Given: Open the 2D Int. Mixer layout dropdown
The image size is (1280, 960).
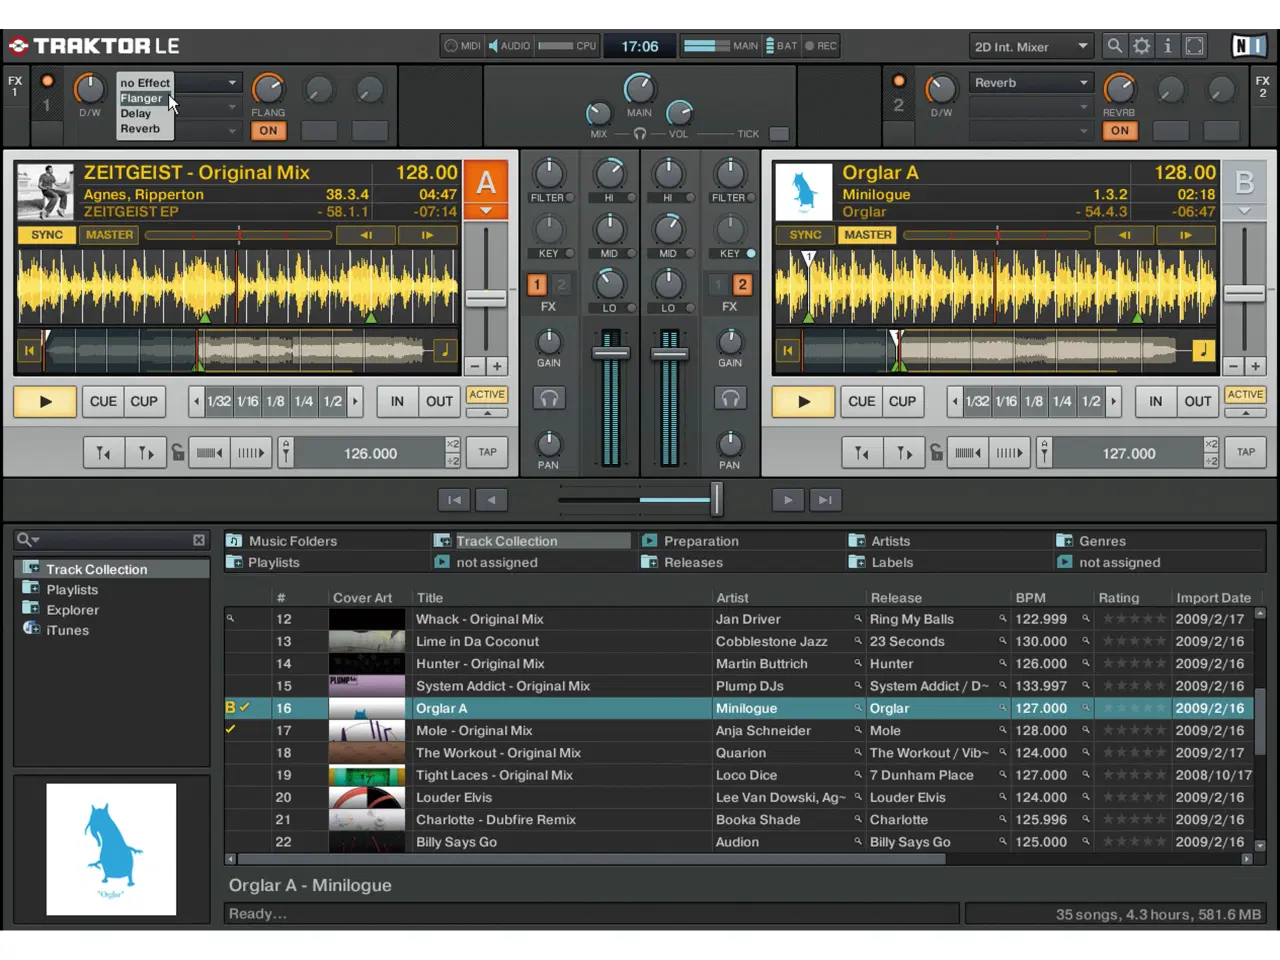Looking at the screenshot, I should [x=1030, y=46].
